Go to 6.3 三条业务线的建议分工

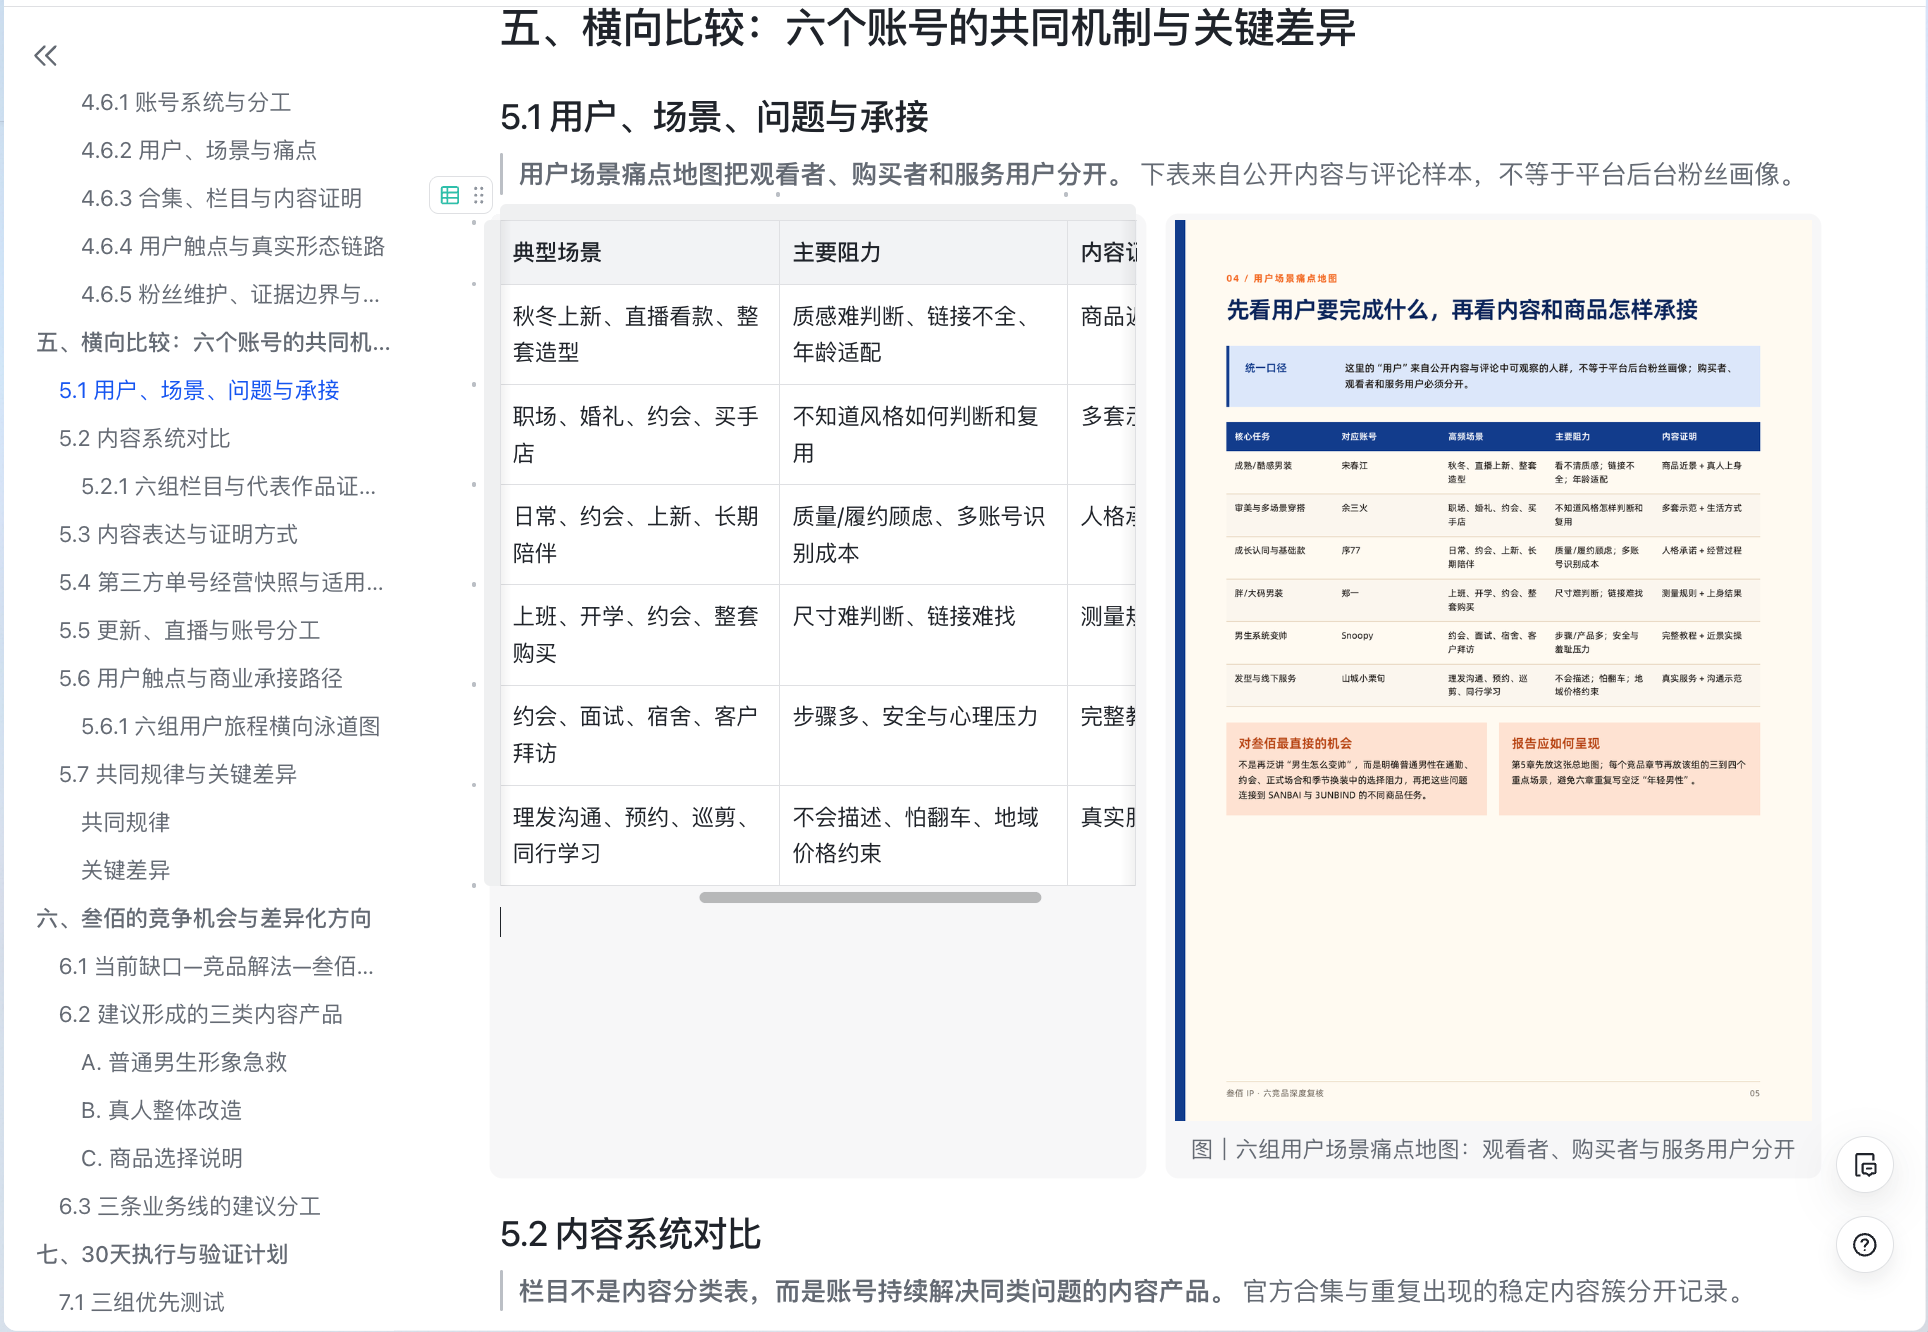[x=189, y=1206]
